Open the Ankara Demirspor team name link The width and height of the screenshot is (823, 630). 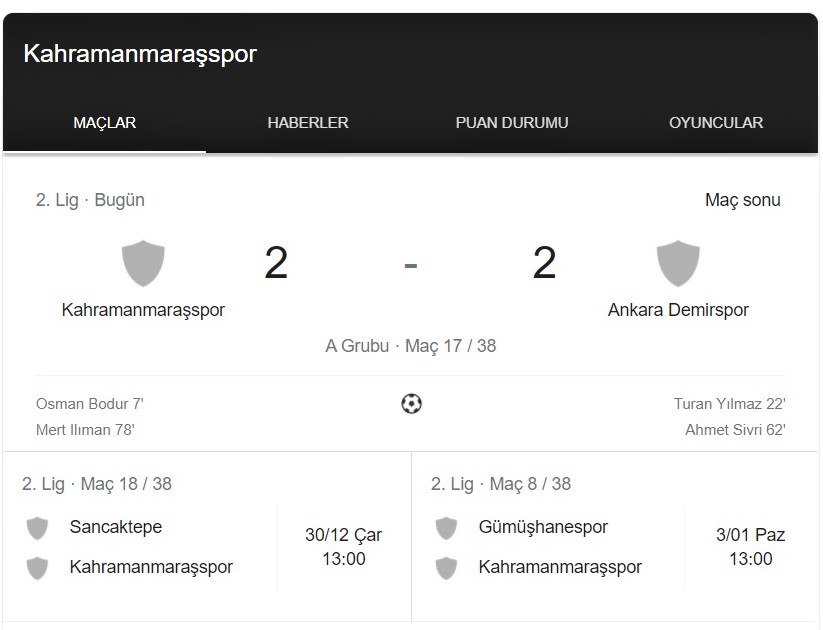(x=678, y=310)
